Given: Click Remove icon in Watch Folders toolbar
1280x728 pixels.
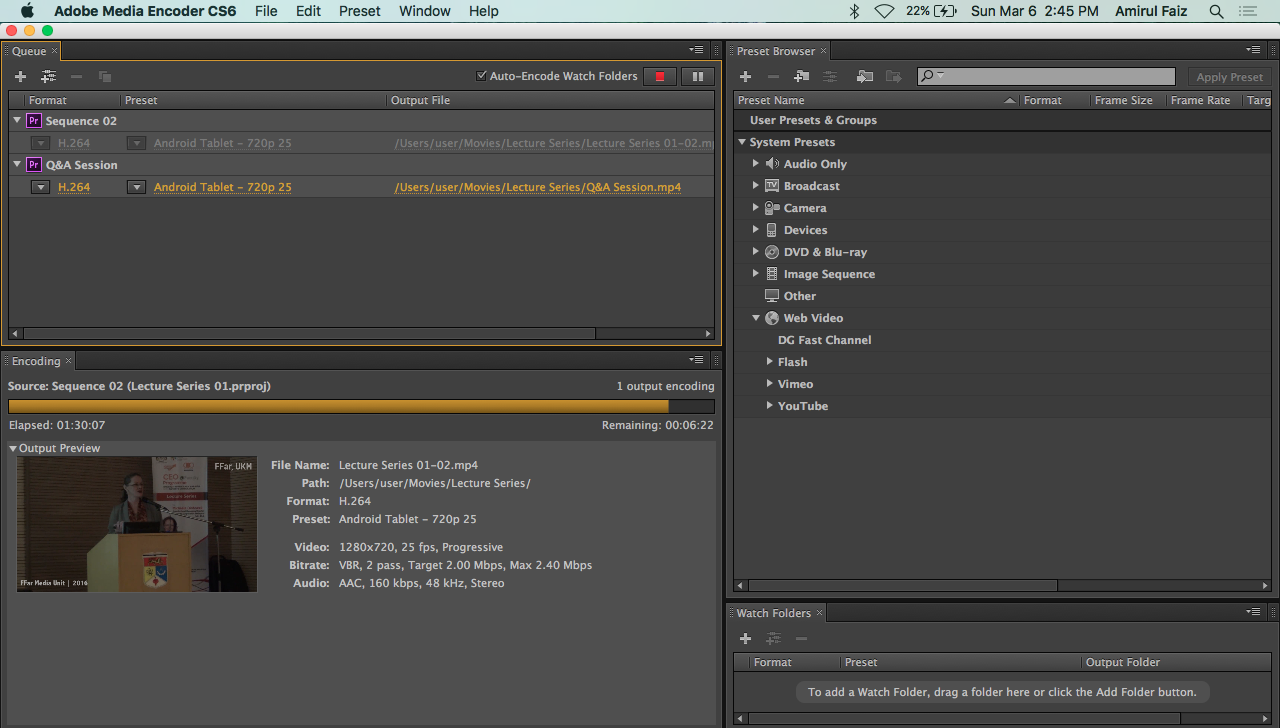Looking at the screenshot, I should pyautogui.click(x=801, y=638).
